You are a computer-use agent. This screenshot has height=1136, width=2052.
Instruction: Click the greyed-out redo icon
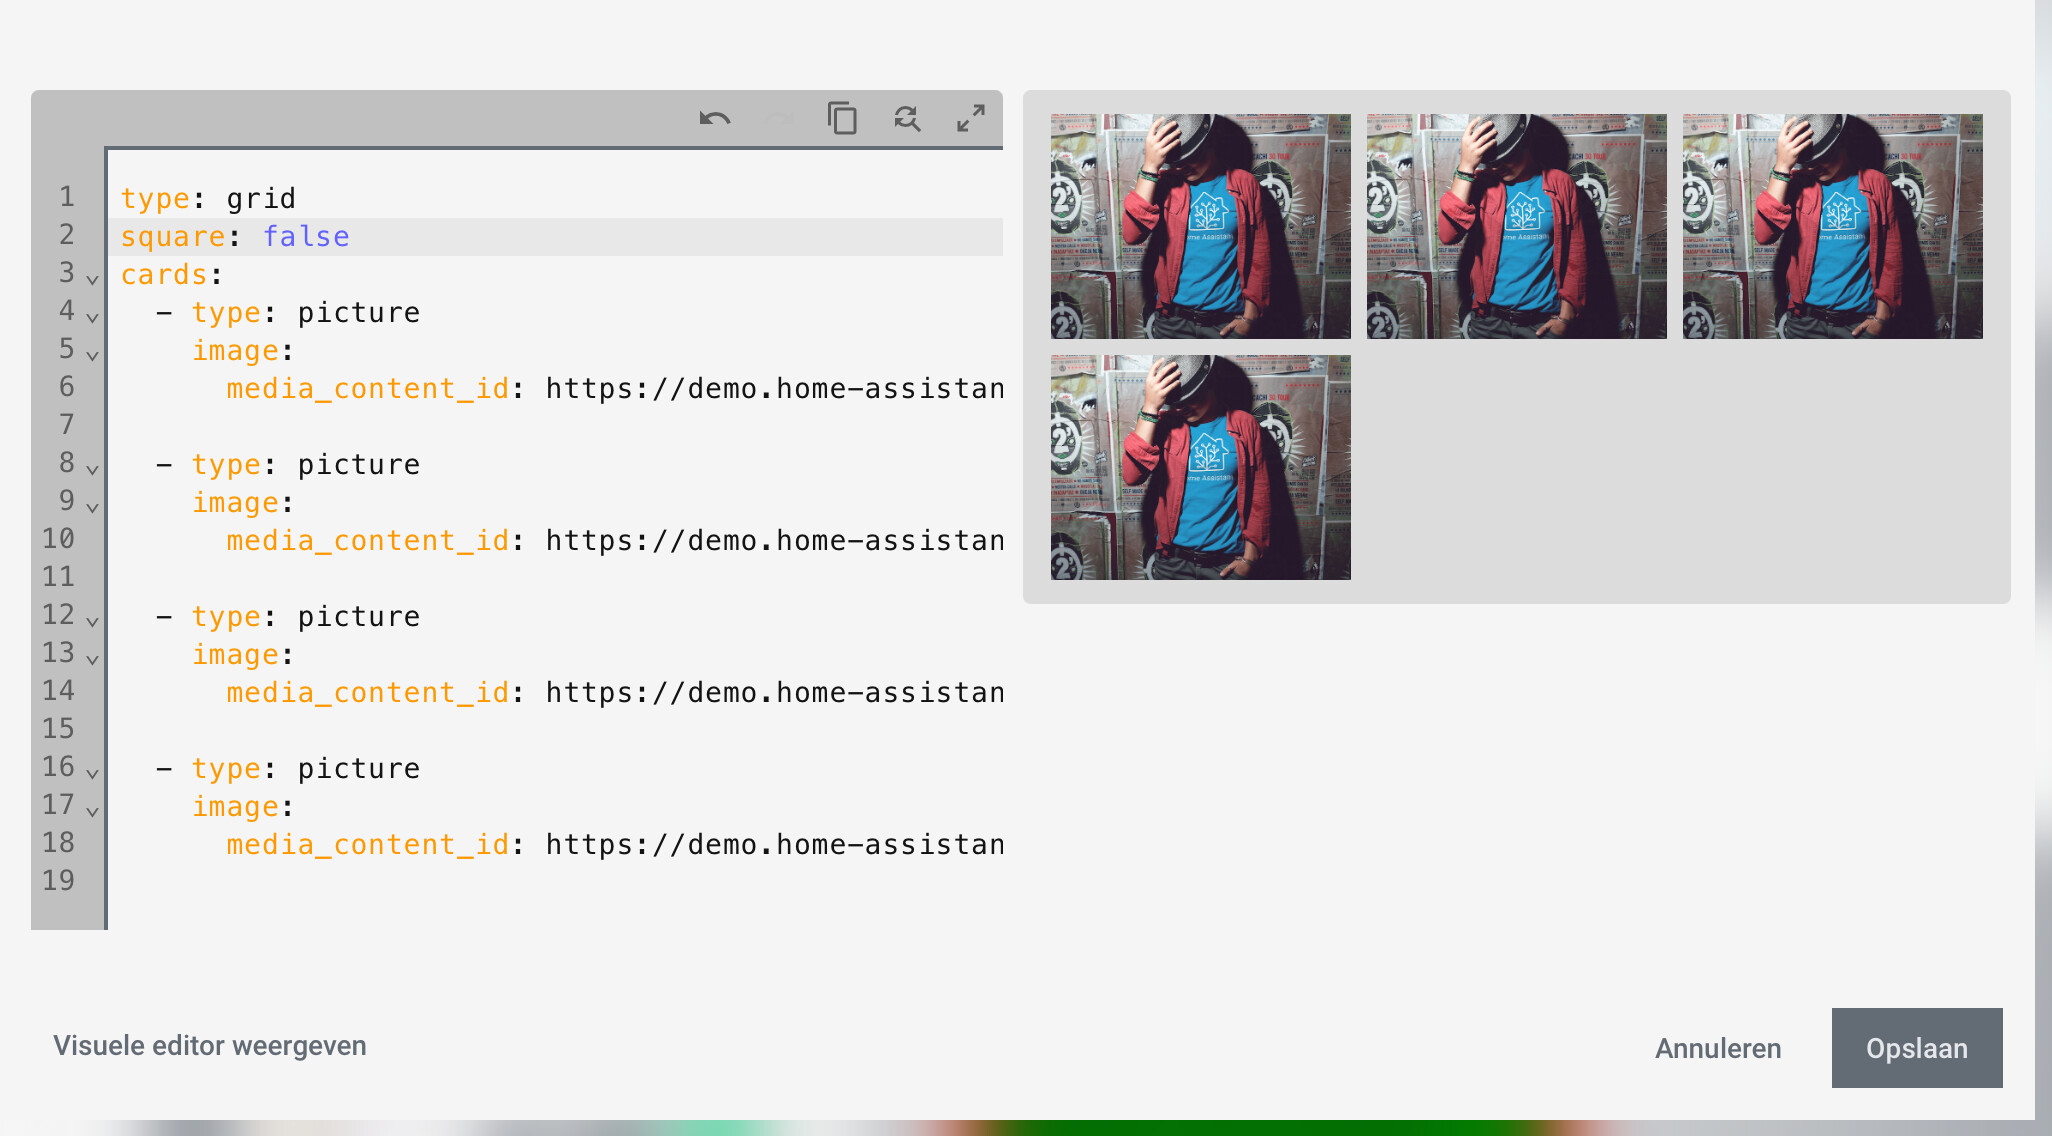778,119
